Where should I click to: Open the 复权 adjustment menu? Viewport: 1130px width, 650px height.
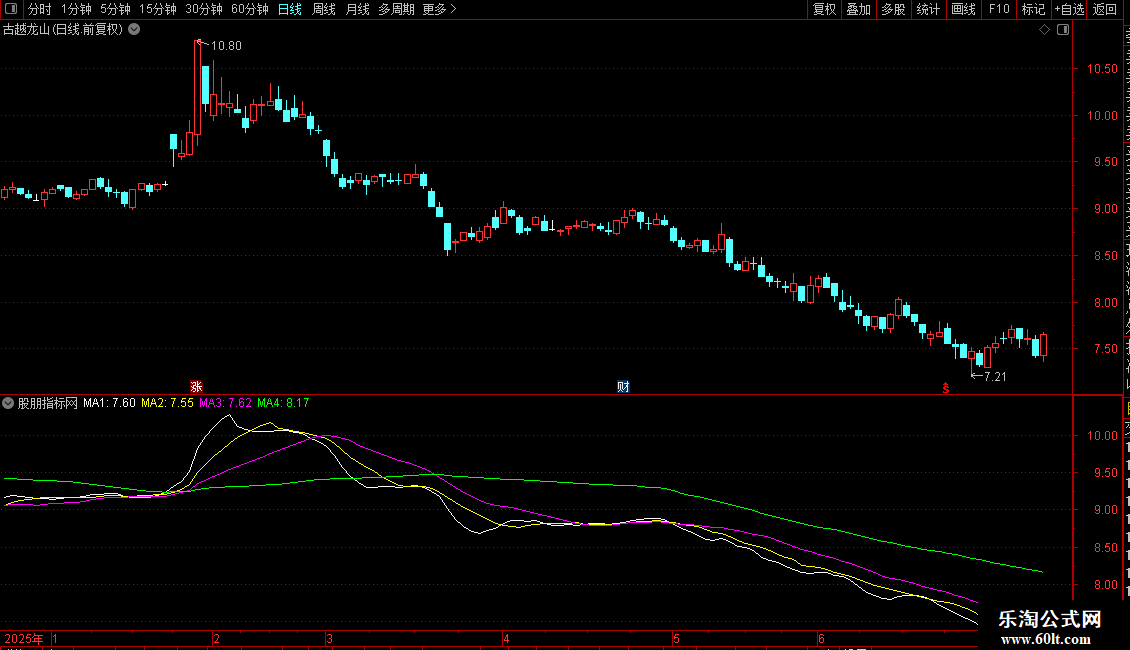tap(824, 9)
